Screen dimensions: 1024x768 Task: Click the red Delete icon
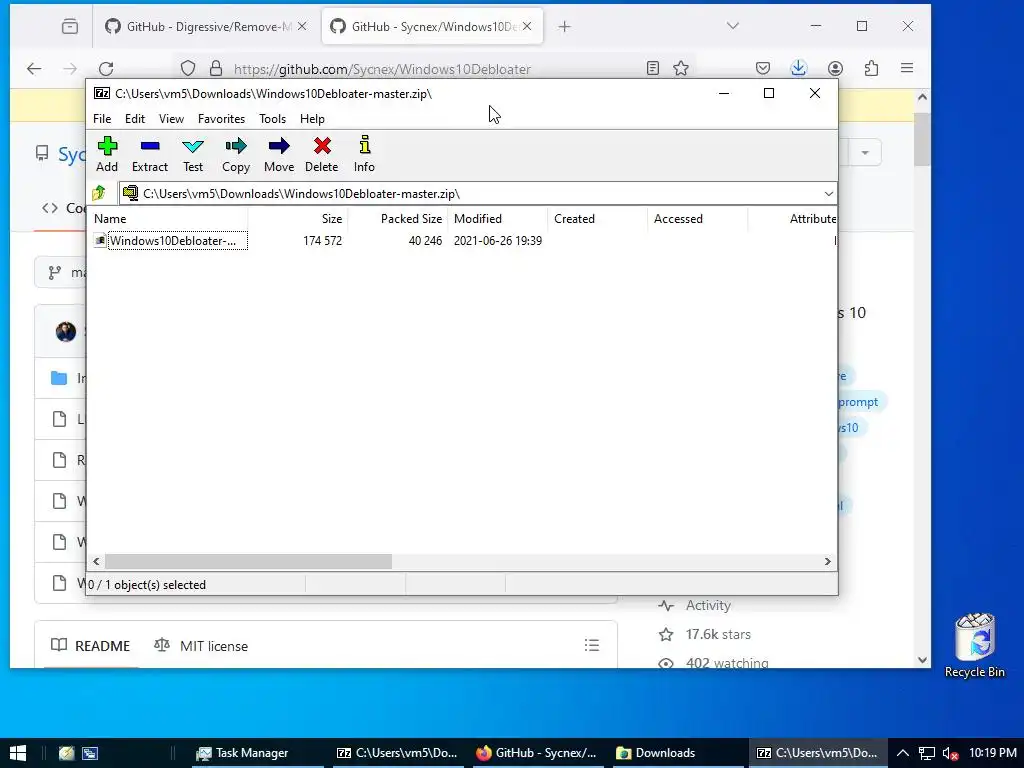point(321,155)
